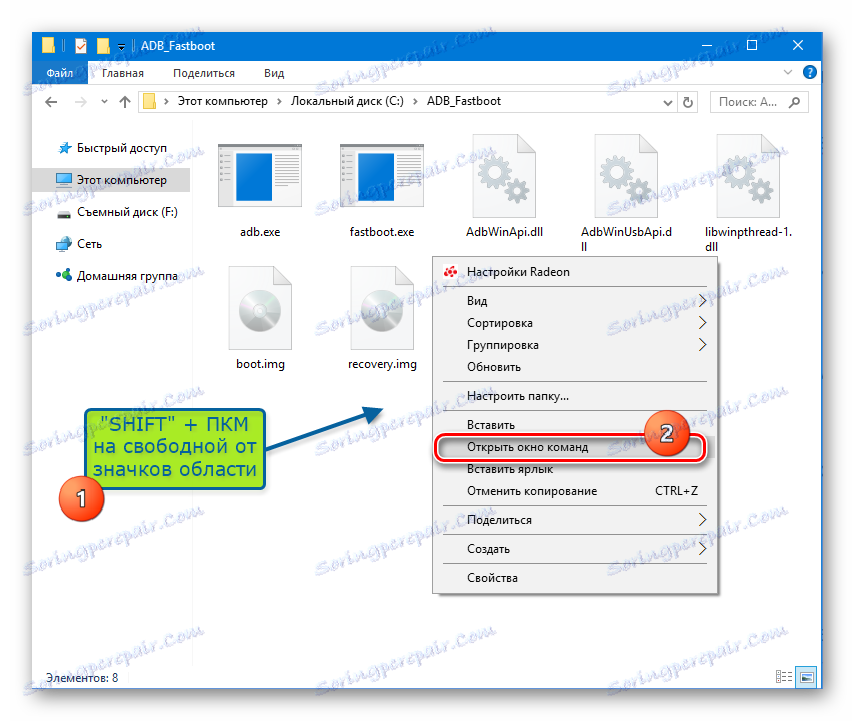Click the fastboot.exe file name label
Screen dimensions: 855x721
[x=382, y=232]
